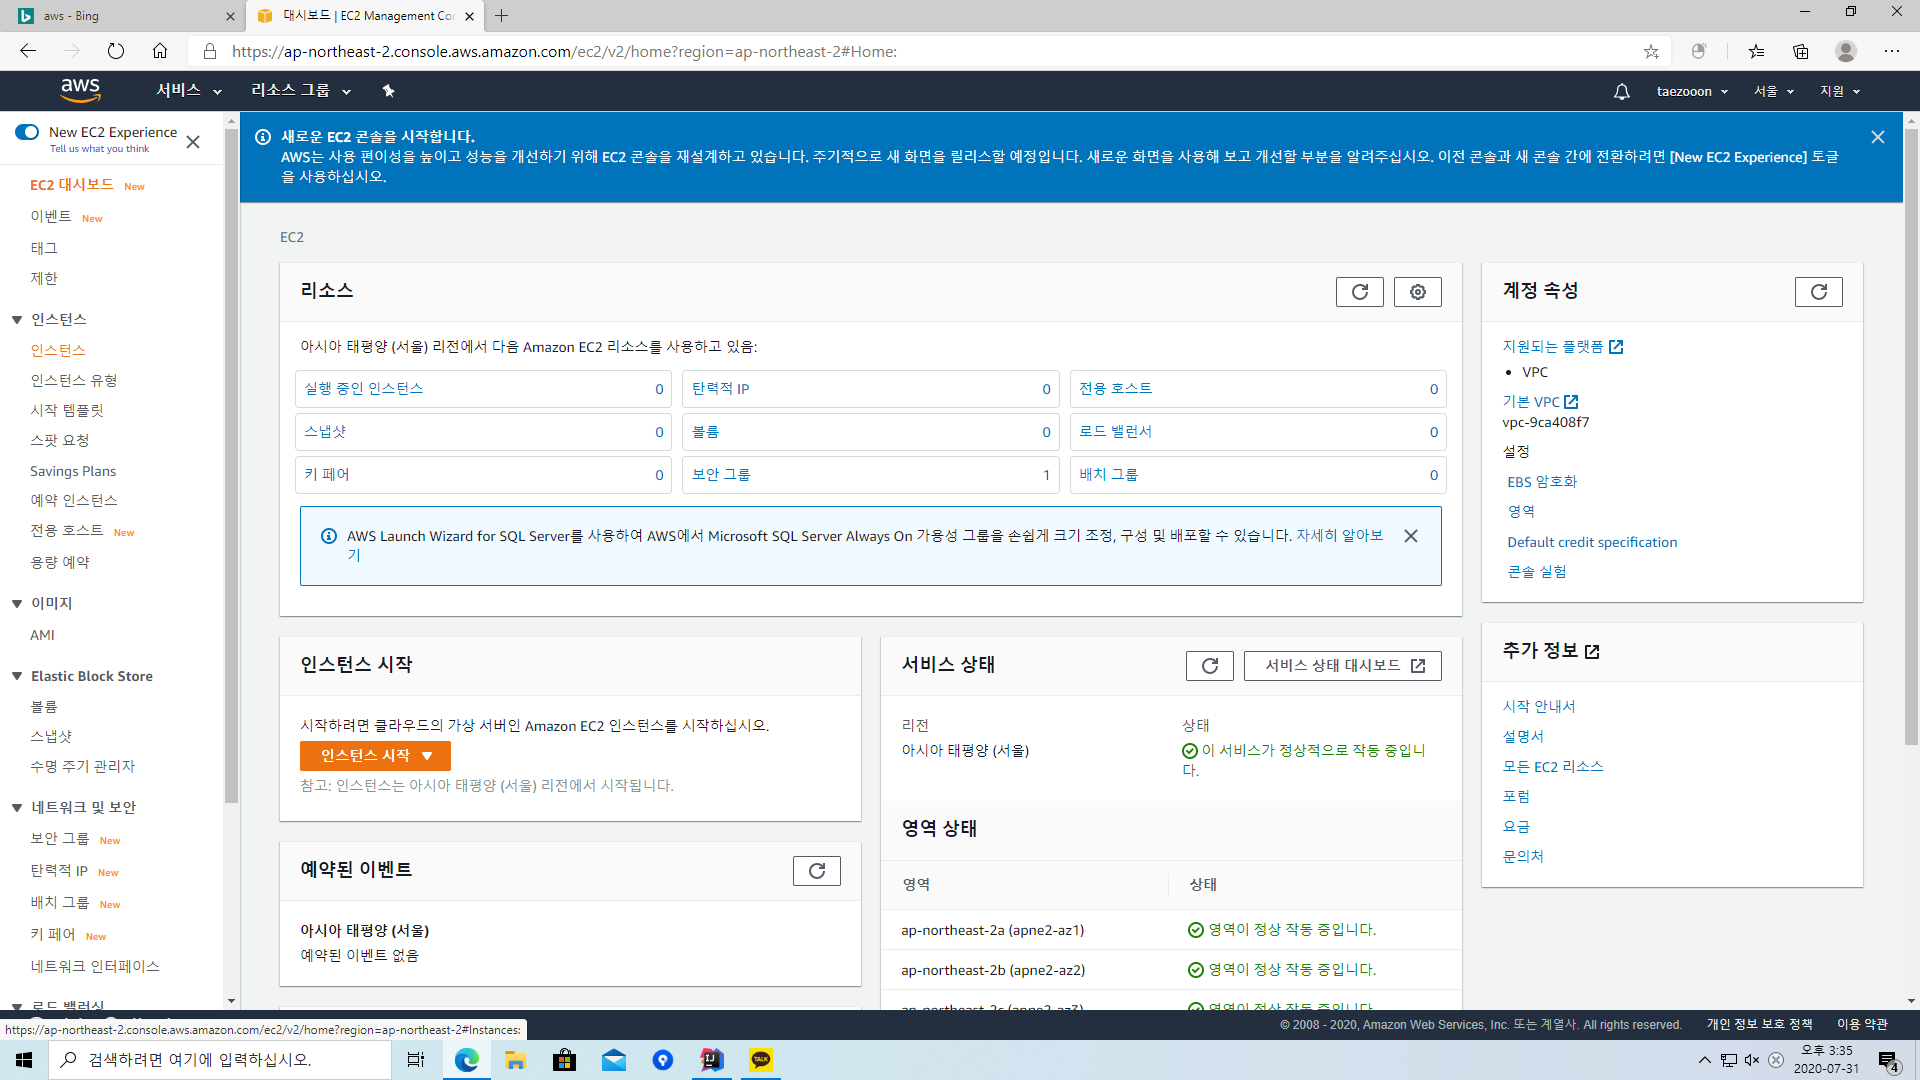
Task: Close the New EC2 Experience sidebar header
Action: pyautogui.click(x=193, y=142)
